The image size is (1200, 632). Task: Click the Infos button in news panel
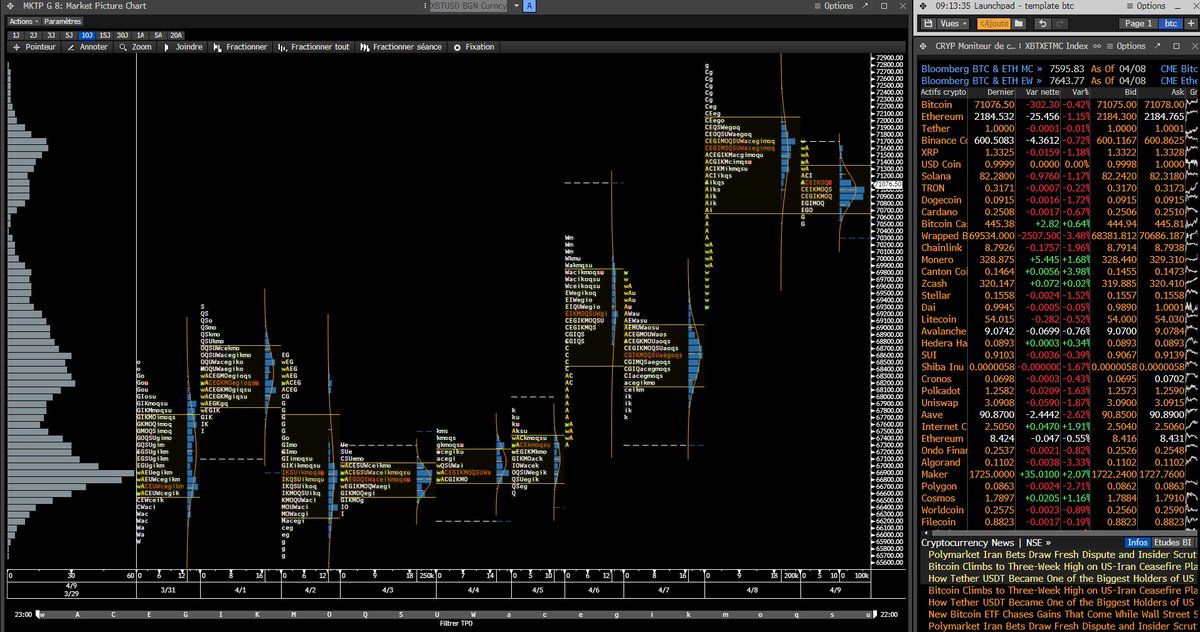tap(1138, 542)
